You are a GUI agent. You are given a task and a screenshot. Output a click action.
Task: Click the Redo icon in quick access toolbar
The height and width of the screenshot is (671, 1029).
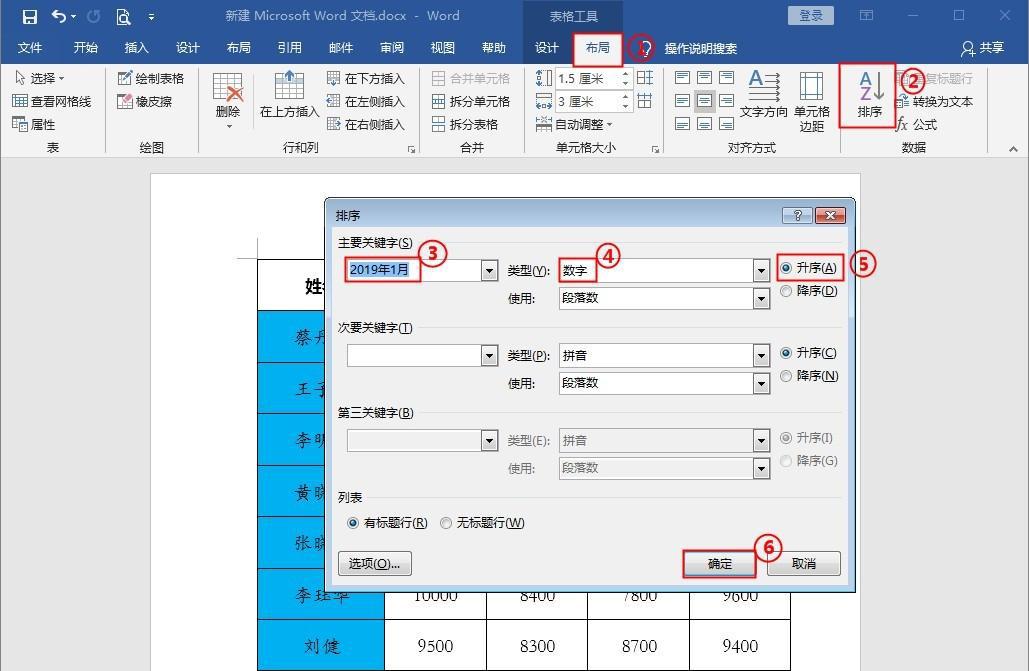93,16
